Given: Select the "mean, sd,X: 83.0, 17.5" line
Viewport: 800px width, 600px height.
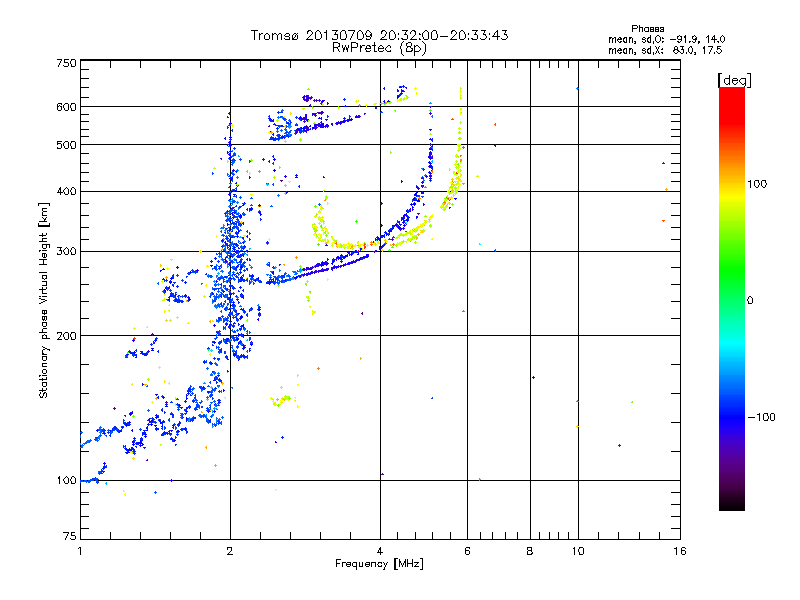Looking at the screenshot, I should click(x=665, y=51).
